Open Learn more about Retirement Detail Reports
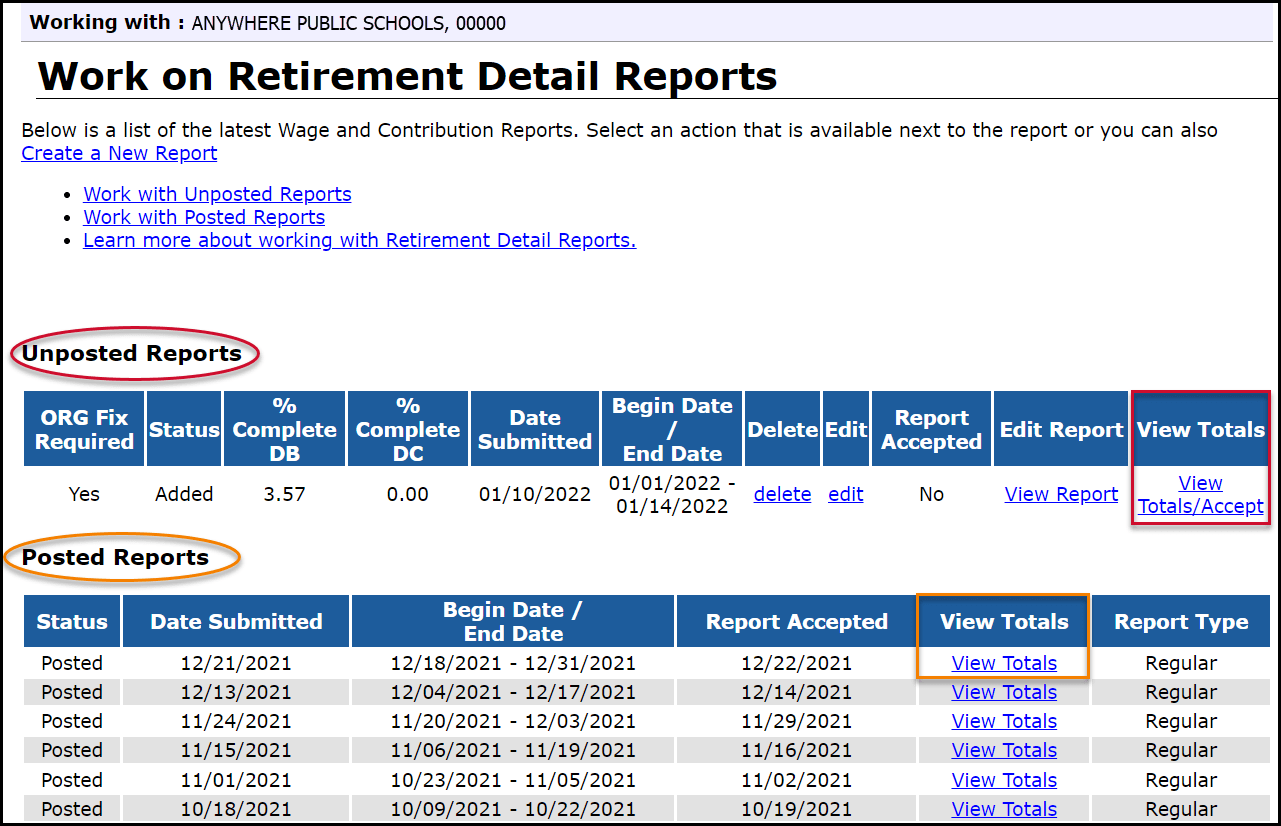This screenshot has width=1281, height=826. (x=359, y=240)
